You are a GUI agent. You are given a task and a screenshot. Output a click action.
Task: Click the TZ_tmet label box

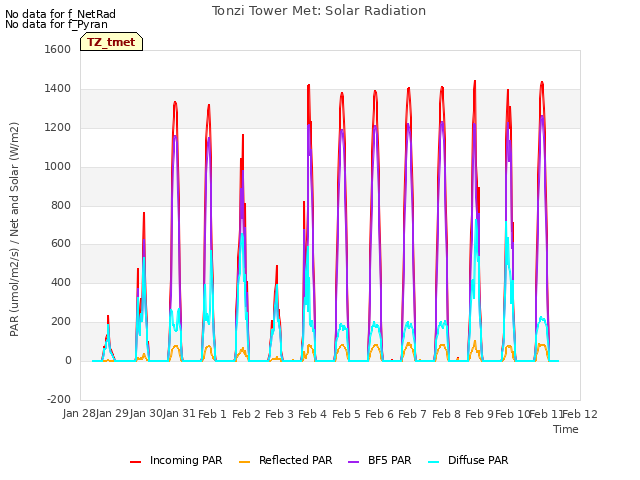pos(111,42)
